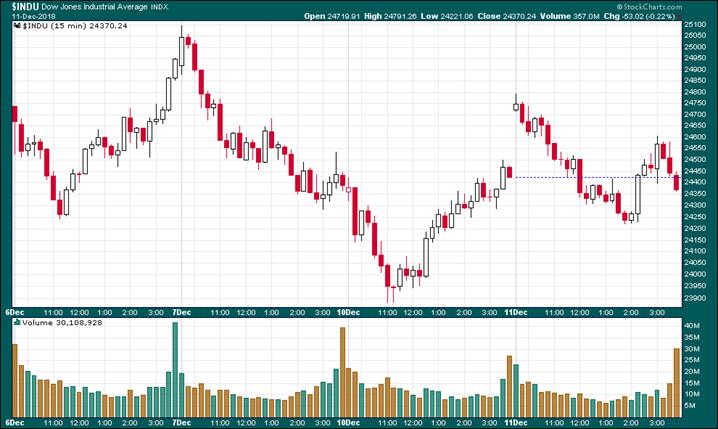The image size is (718, 429).
Task: Click the $INDU (15 min) 24370.24 legend text
Action: [75, 26]
